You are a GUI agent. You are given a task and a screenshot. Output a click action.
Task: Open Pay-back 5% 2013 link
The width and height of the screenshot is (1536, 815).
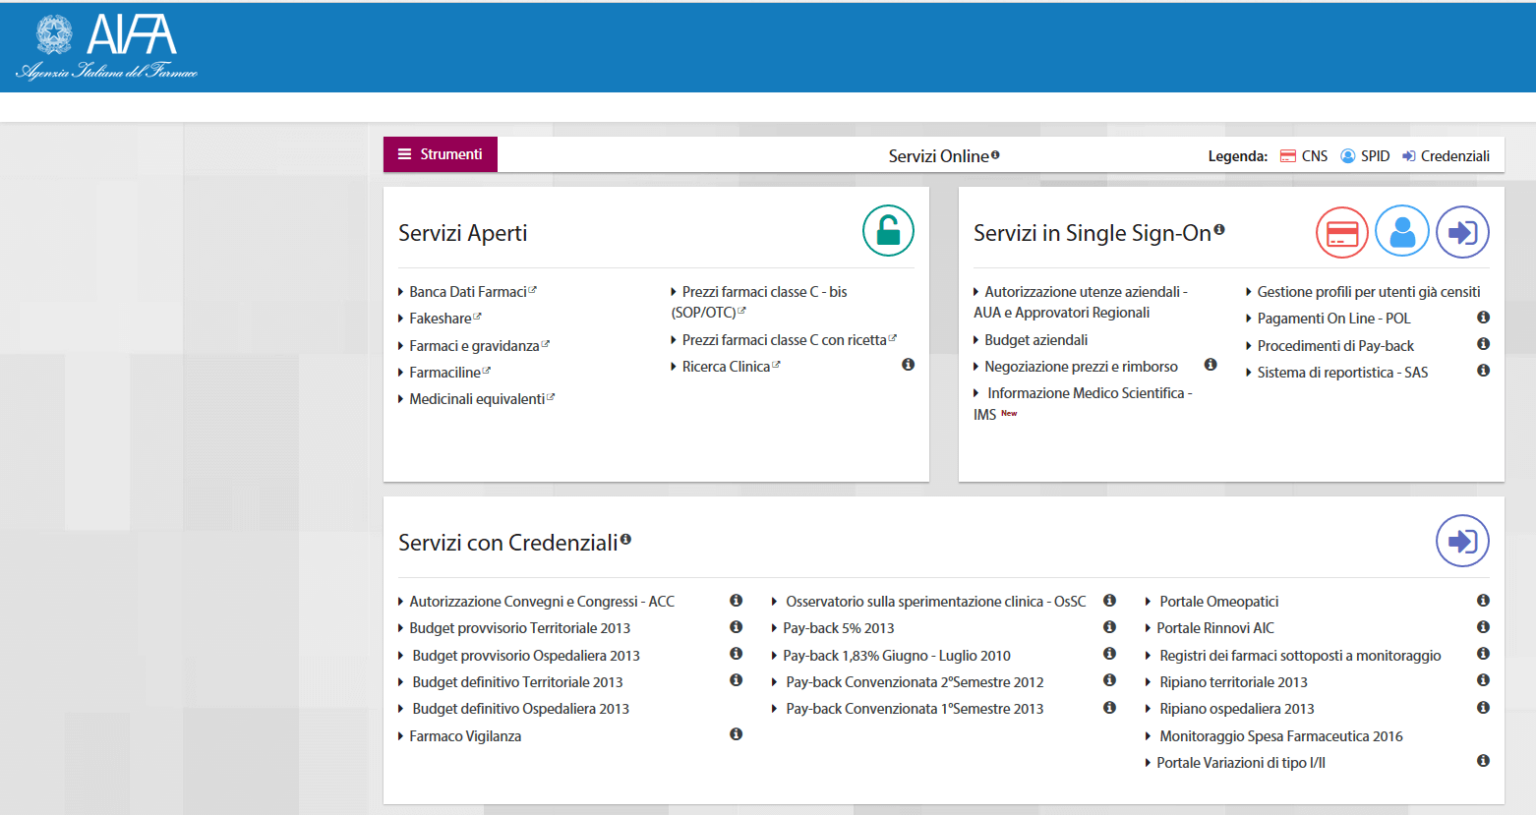point(838,628)
